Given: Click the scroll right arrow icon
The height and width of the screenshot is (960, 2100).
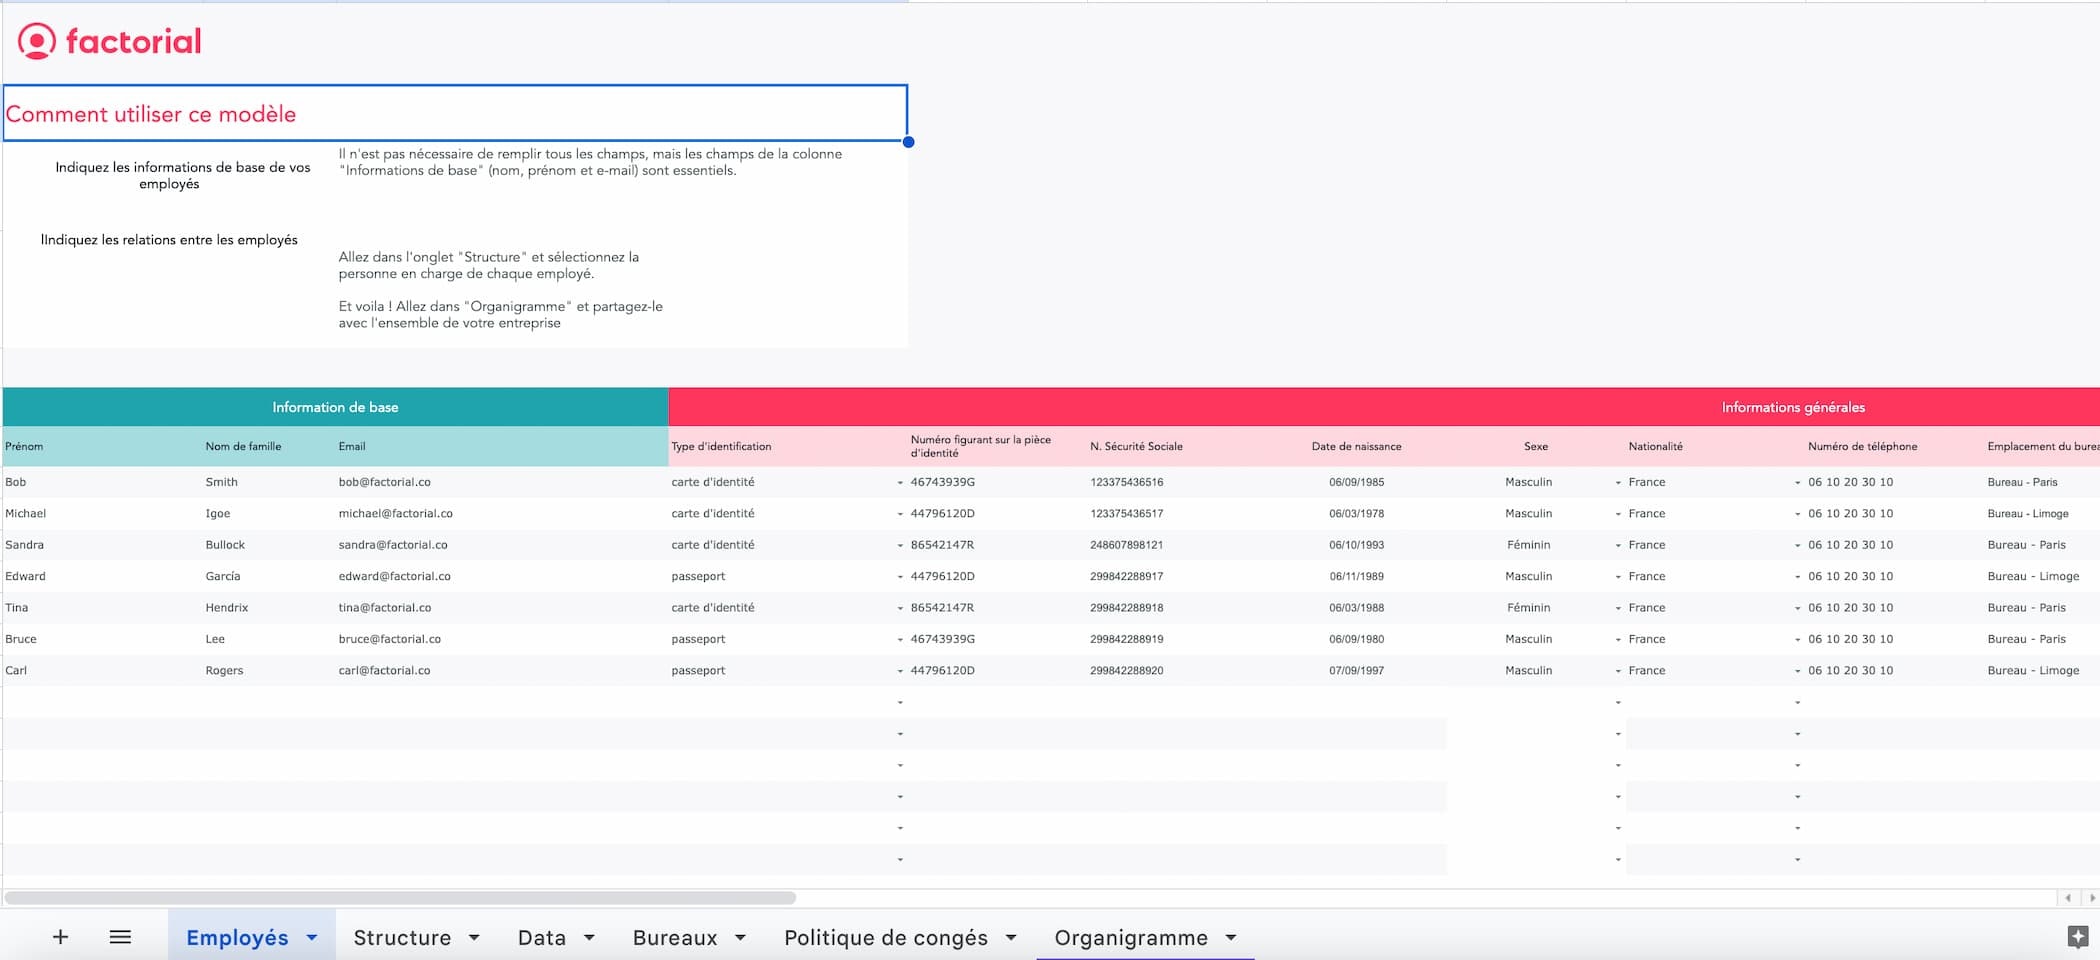Looking at the screenshot, I should [x=2091, y=898].
